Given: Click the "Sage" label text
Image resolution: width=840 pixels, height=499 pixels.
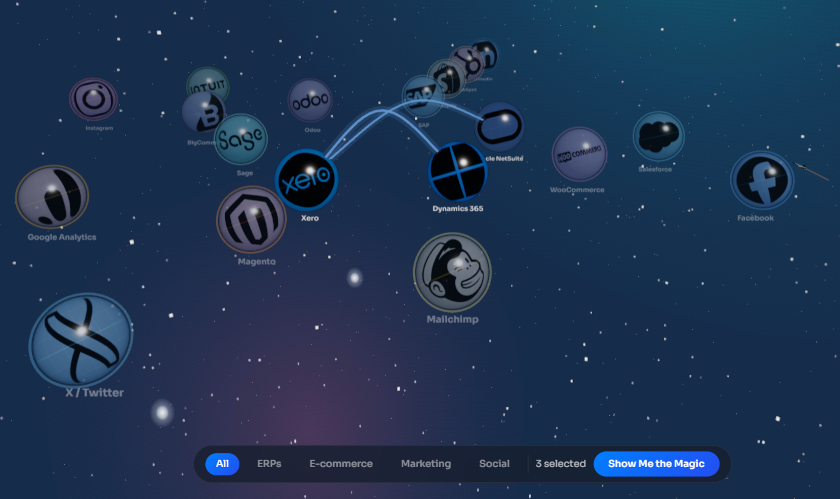Looking at the screenshot, I should pyautogui.click(x=245, y=173).
